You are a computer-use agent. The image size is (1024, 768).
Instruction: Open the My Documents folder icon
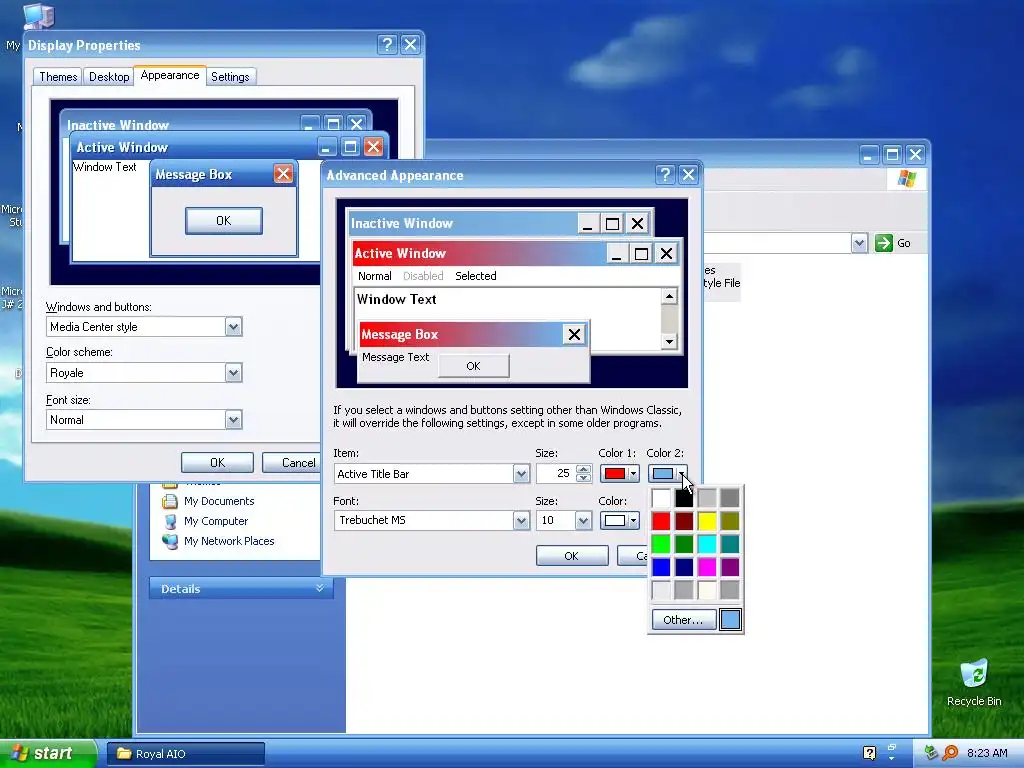tap(170, 501)
